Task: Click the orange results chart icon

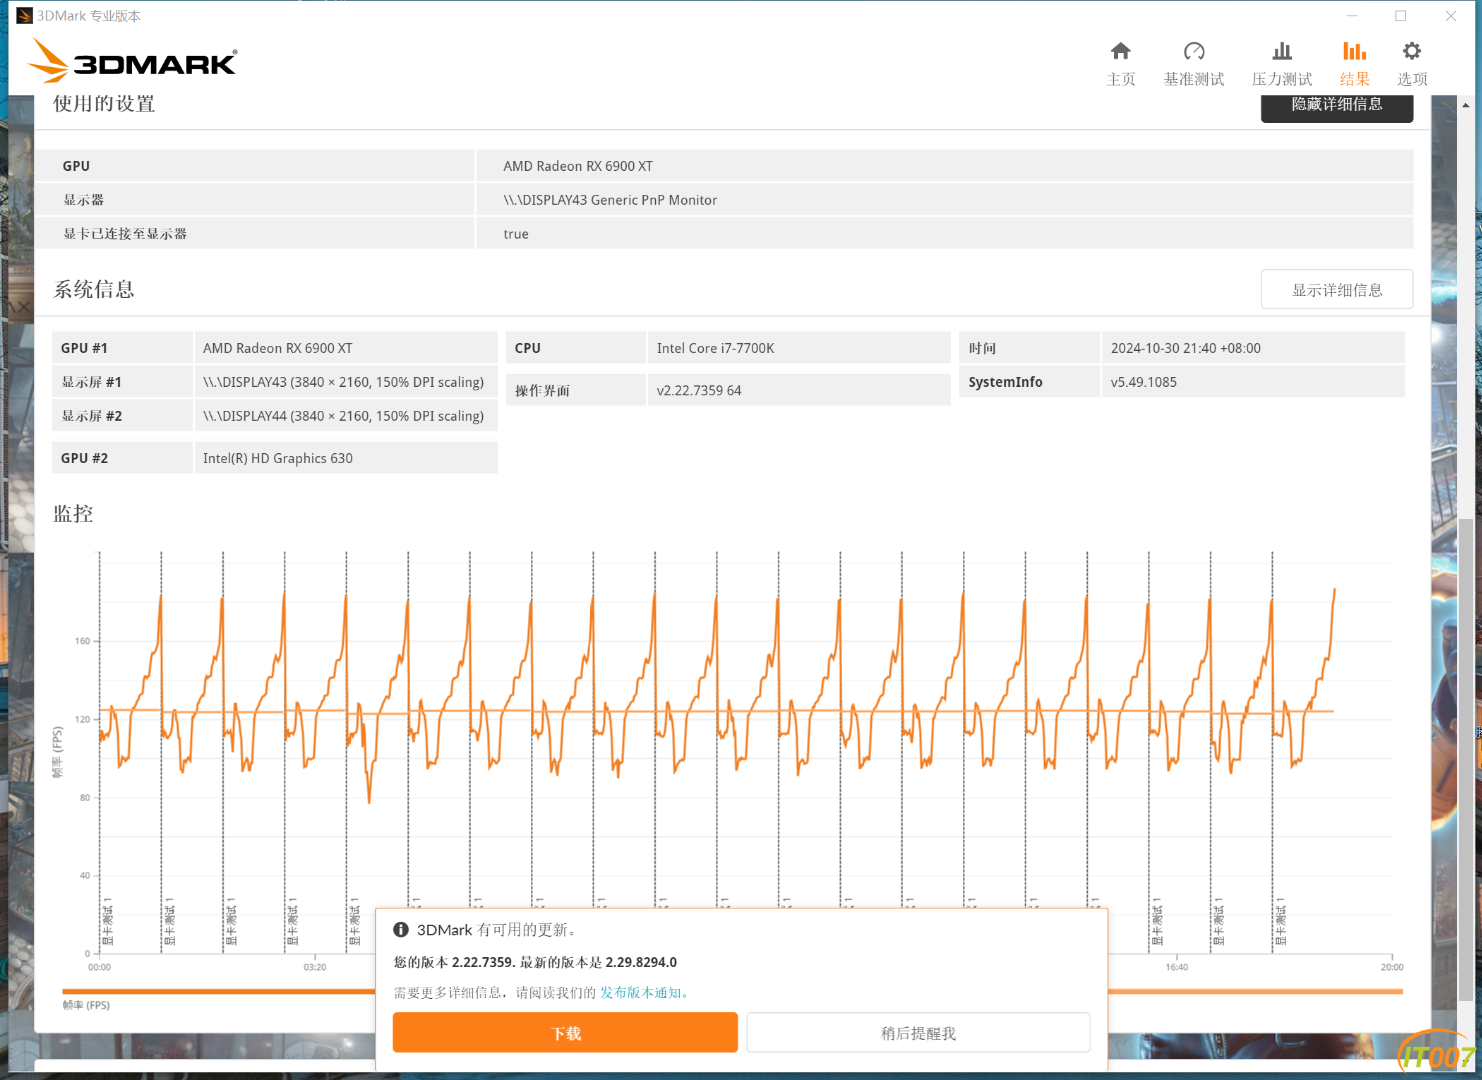Action: (x=1354, y=51)
